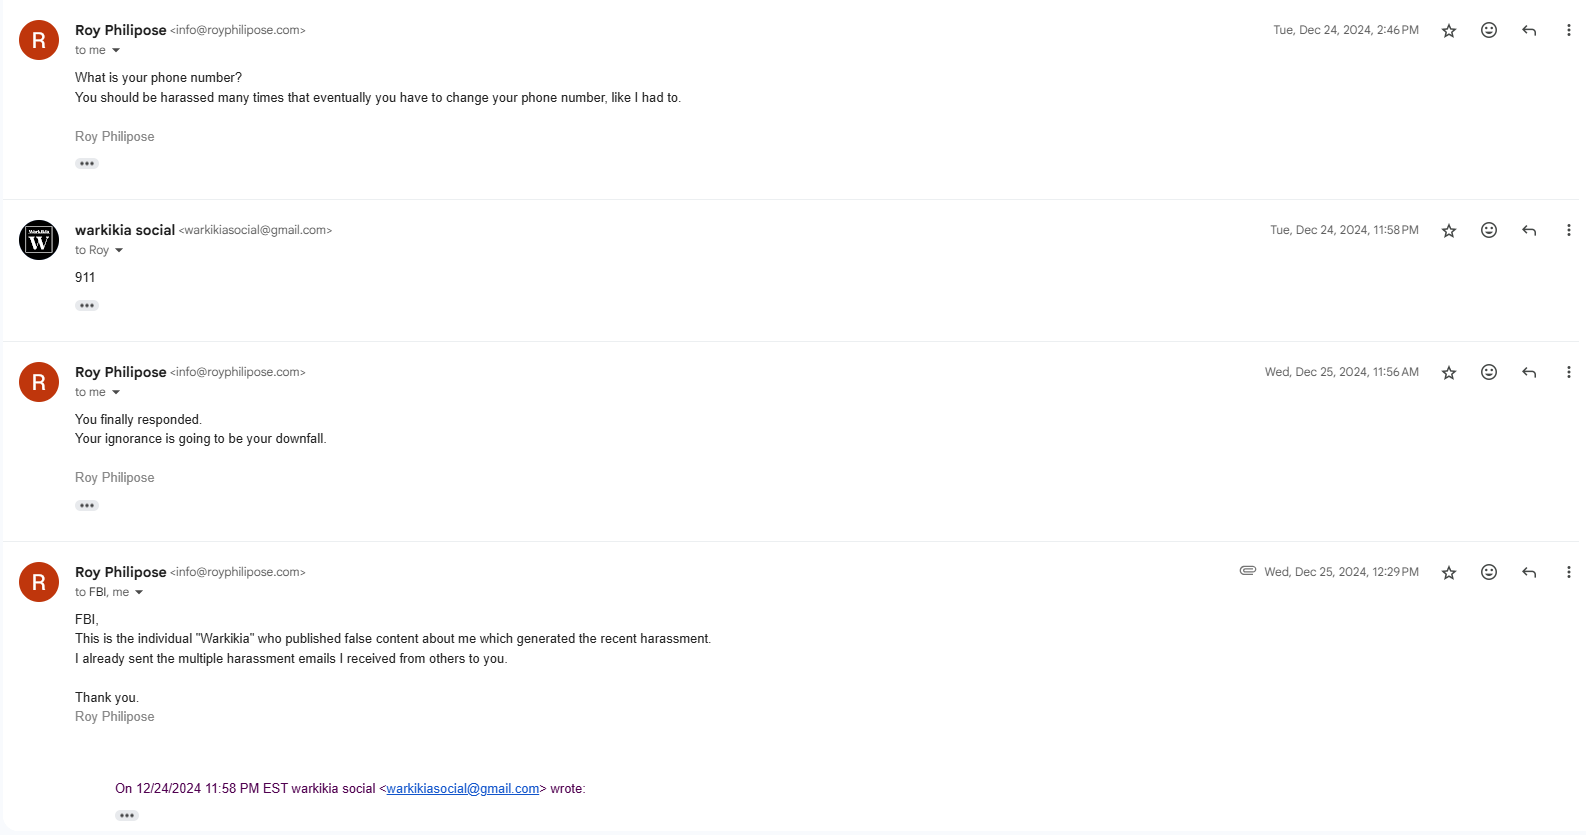The width and height of the screenshot is (1586, 835).
Task: Show recipient details of 'to FBI, me' email
Action: [x=139, y=593]
